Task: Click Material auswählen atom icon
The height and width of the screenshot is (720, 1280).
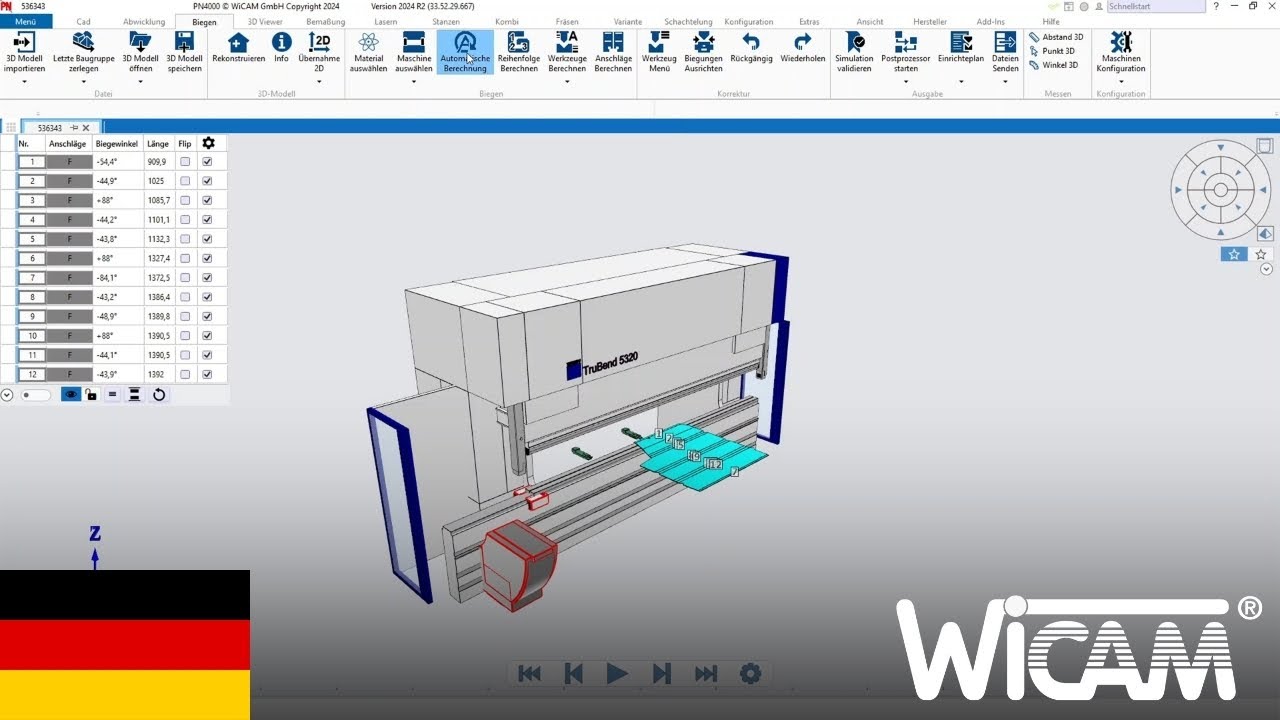Action: [x=368, y=42]
